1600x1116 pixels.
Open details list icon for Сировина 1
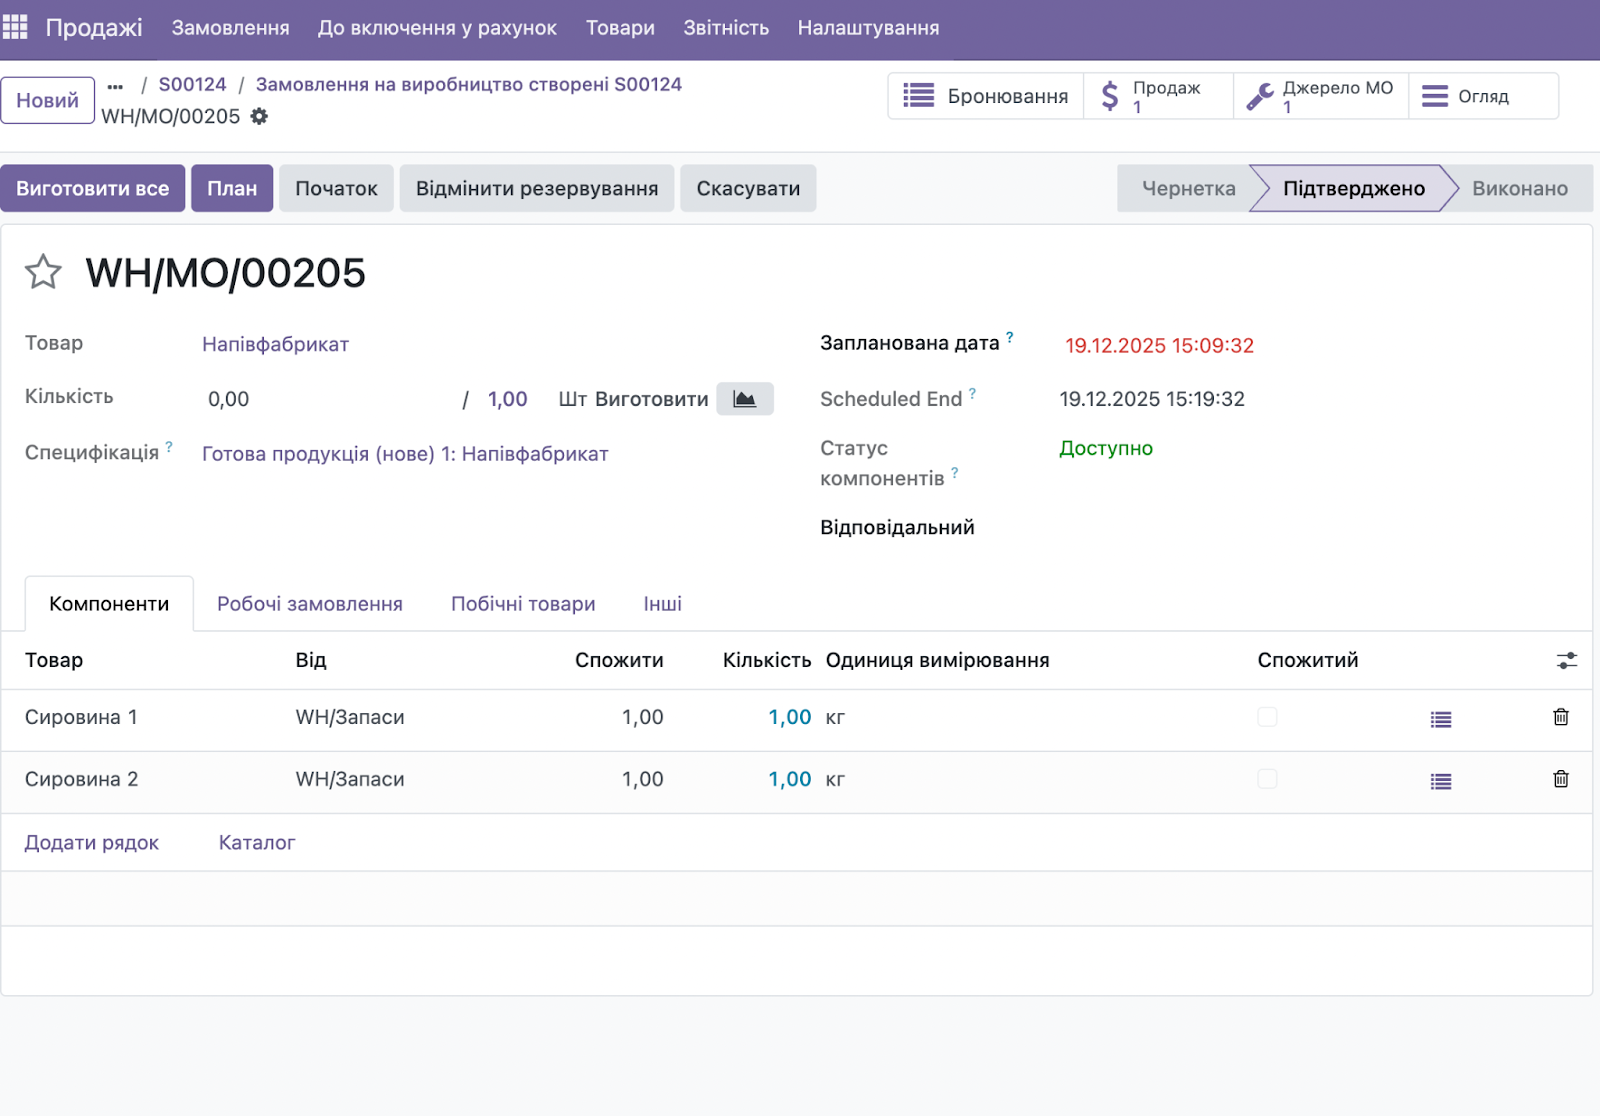pos(1440,719)
